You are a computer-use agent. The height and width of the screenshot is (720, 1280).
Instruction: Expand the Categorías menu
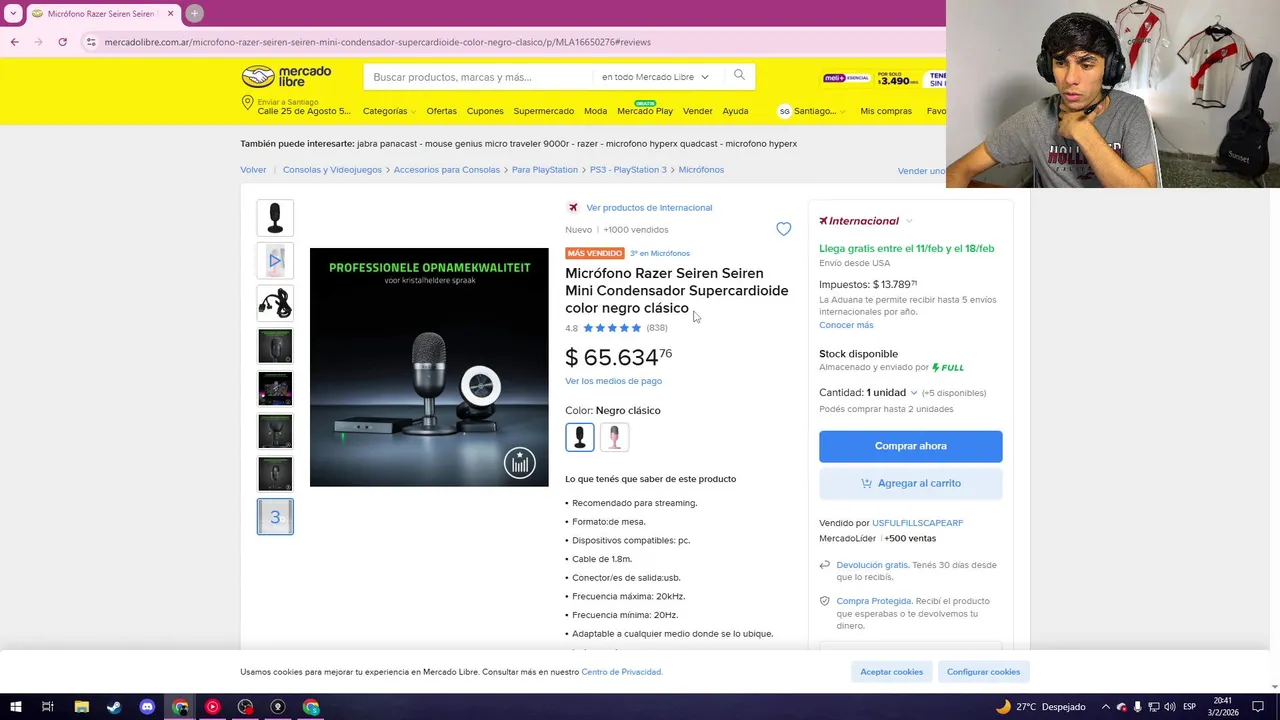coord(389,111)
